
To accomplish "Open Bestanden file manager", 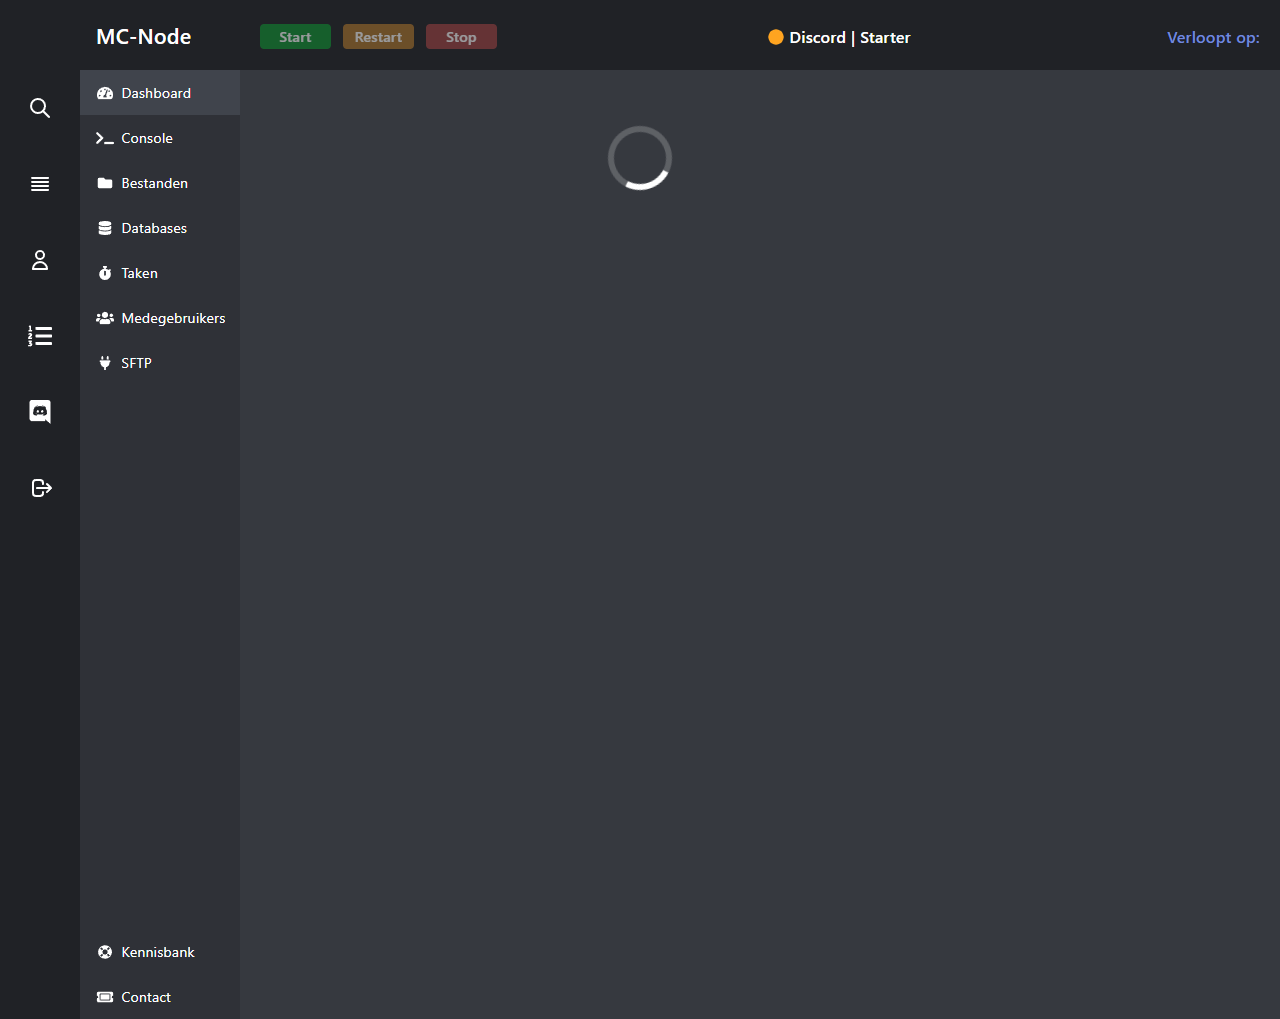I will coord(154,183).
